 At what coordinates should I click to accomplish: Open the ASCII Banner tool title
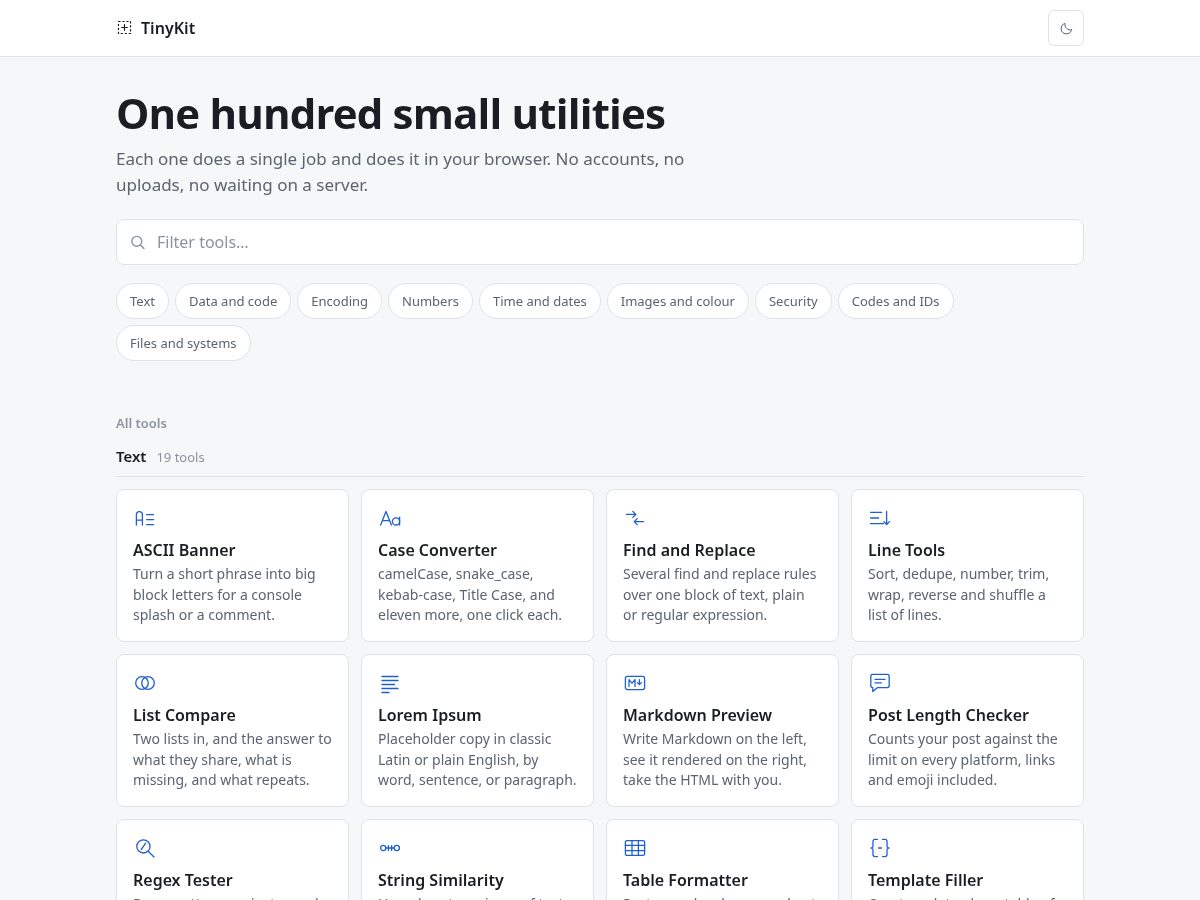click(184, 550)
